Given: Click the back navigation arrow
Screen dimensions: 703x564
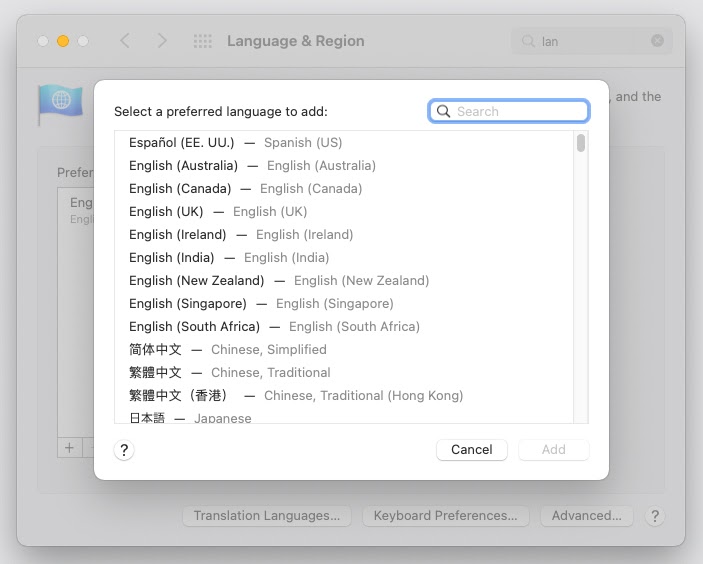Looking at the screenshot, I should [x=125, y=41].
